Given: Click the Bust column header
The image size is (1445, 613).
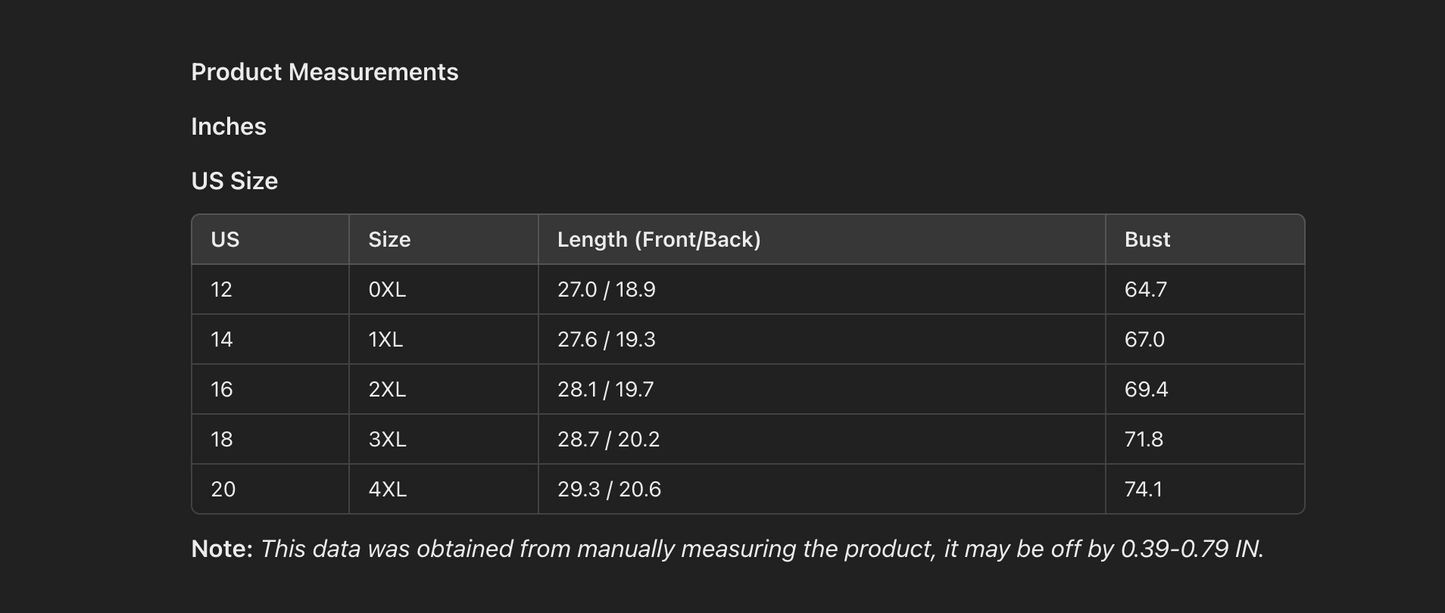Looking at the screenshot, I should click(1147, 239).
